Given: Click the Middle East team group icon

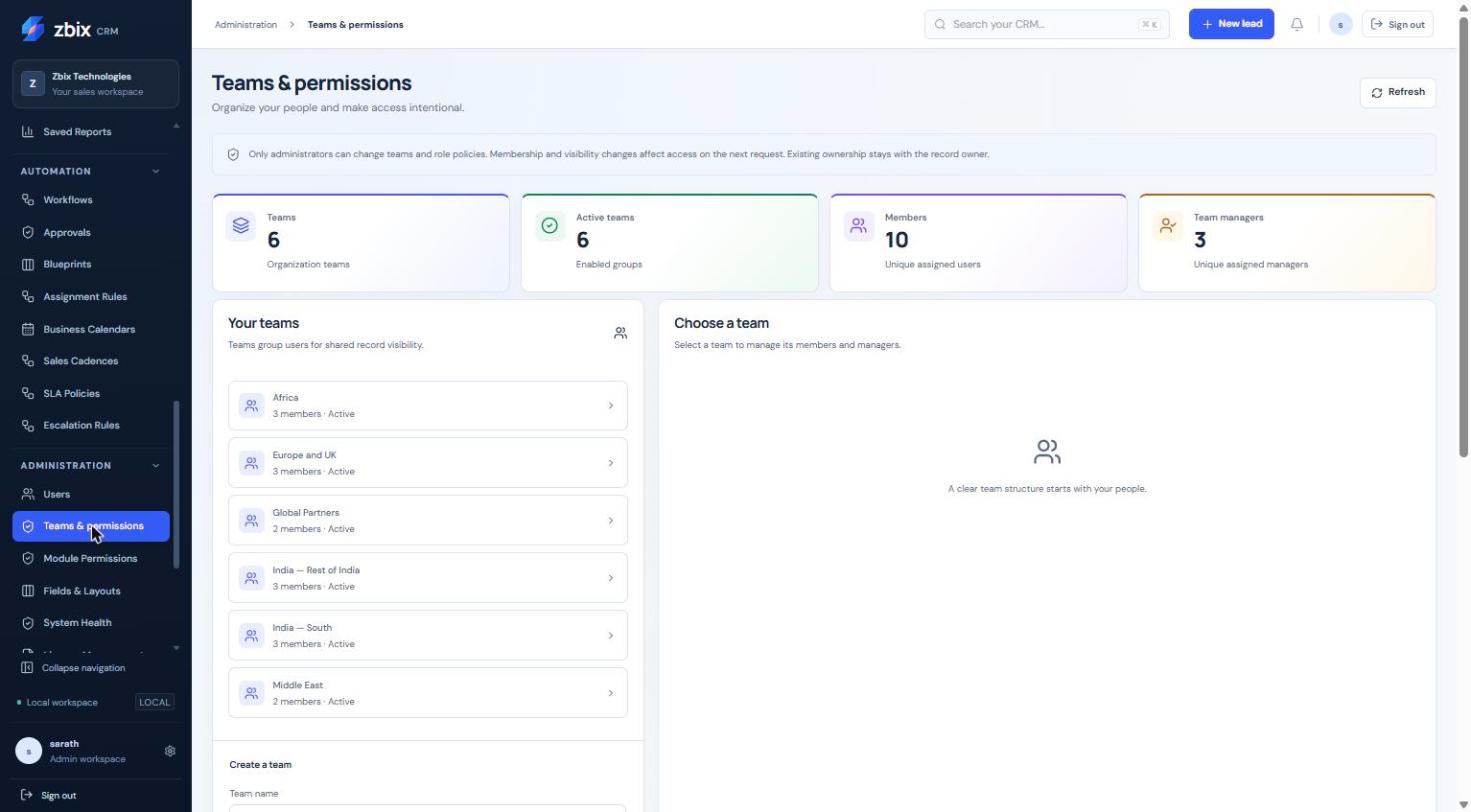Looking at the screenshot, I should [252, 693].
